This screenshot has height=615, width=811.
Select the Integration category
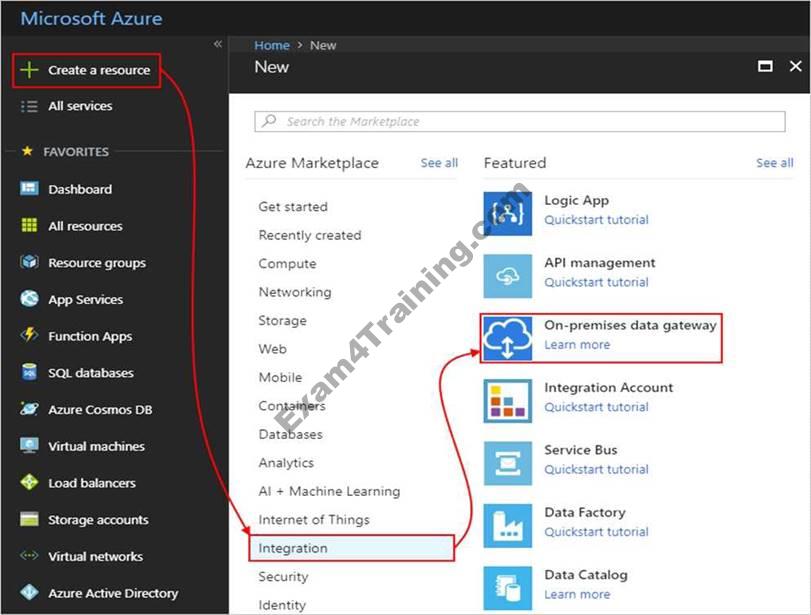pos(352,548)
